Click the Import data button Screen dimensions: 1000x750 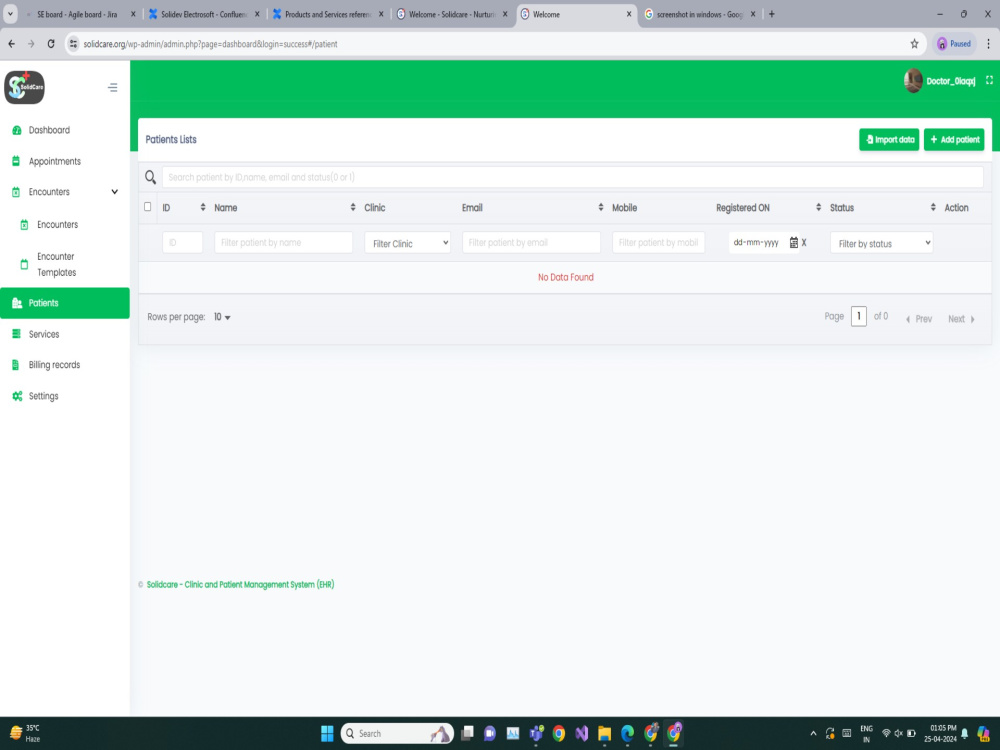coord(889,140)
